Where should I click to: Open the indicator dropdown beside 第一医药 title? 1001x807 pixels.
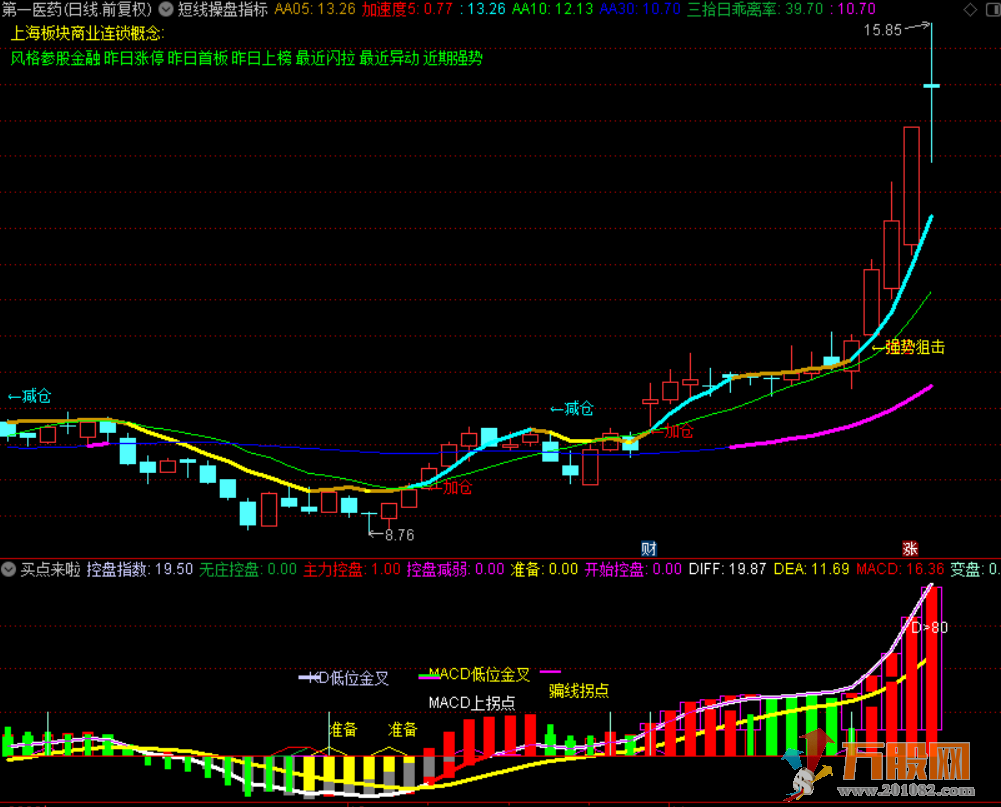pyautogui.click(x=165, y=9)
